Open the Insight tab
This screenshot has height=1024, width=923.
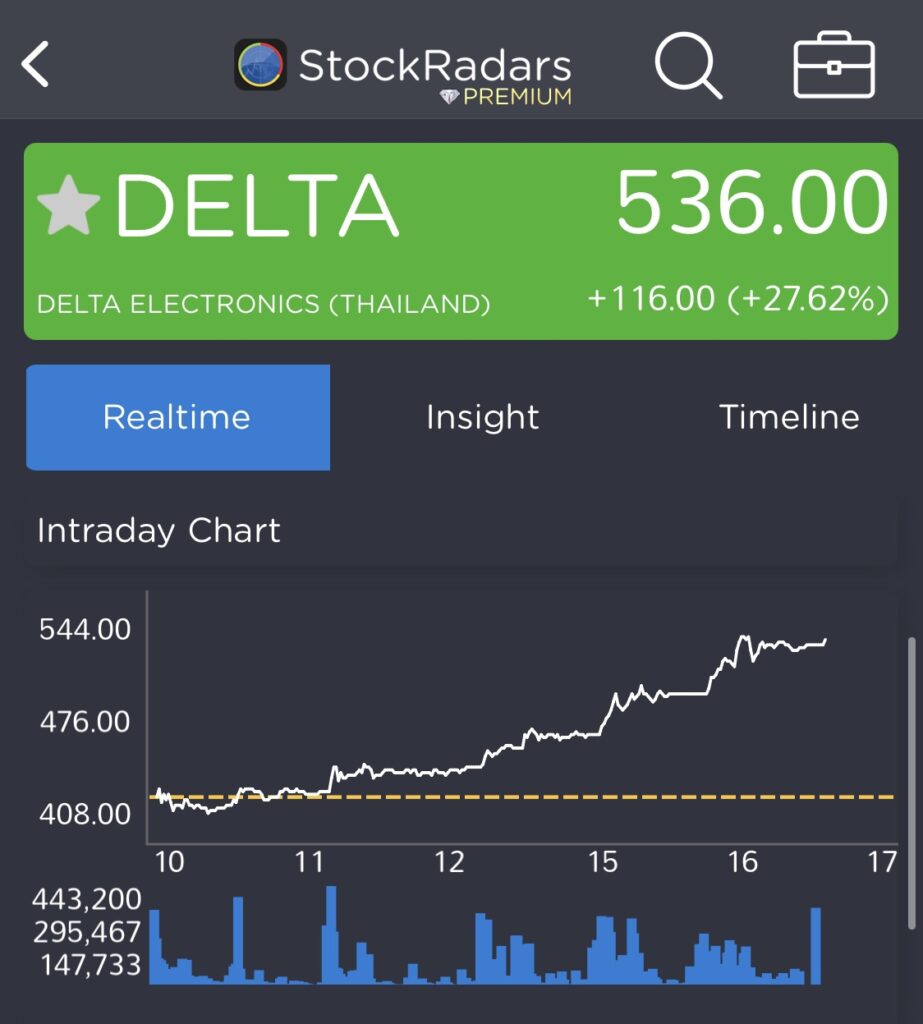click(x=482, y=417)
